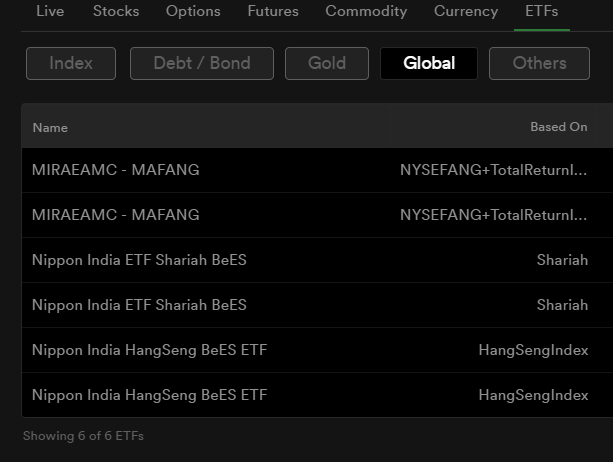The width and height of the screenshot is (613, 462).
Task: Show Others ETF category
Action: click(x=540, y=63)
